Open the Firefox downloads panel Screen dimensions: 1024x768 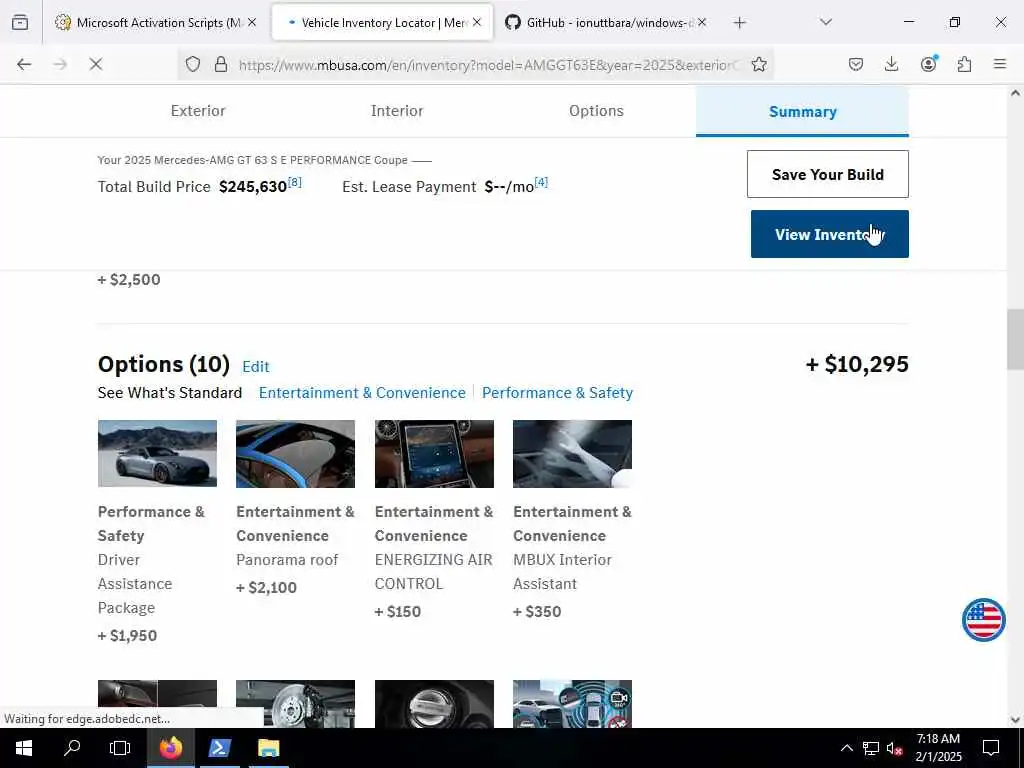point(891,64)
